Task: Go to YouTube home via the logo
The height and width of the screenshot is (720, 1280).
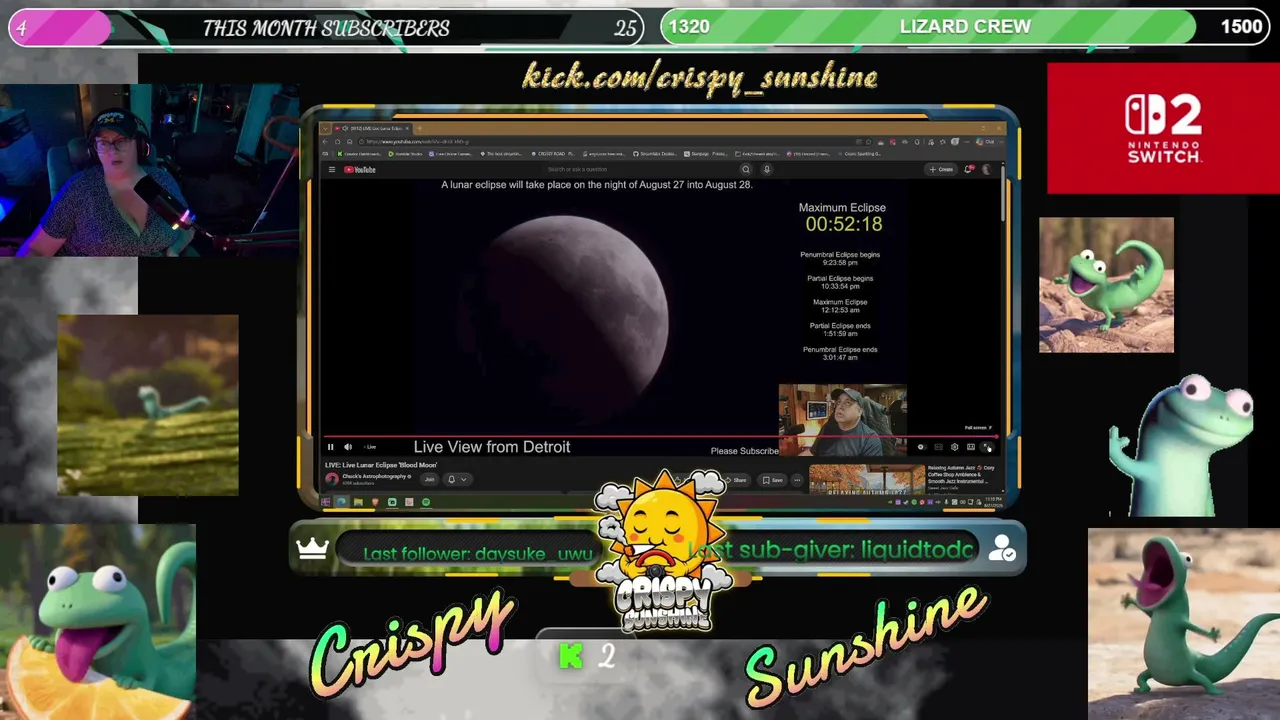Action: point(360,169)
